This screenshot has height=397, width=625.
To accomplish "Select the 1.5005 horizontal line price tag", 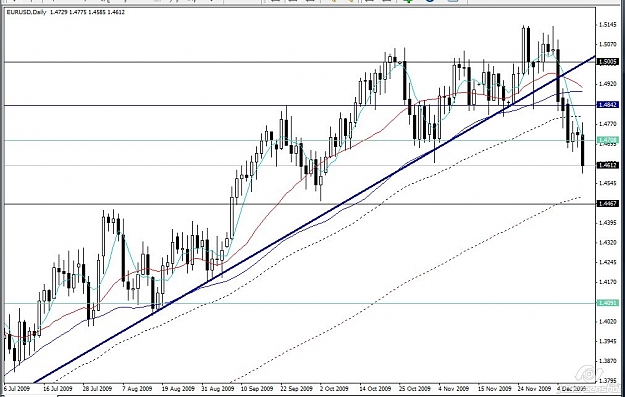I will 608,62.
